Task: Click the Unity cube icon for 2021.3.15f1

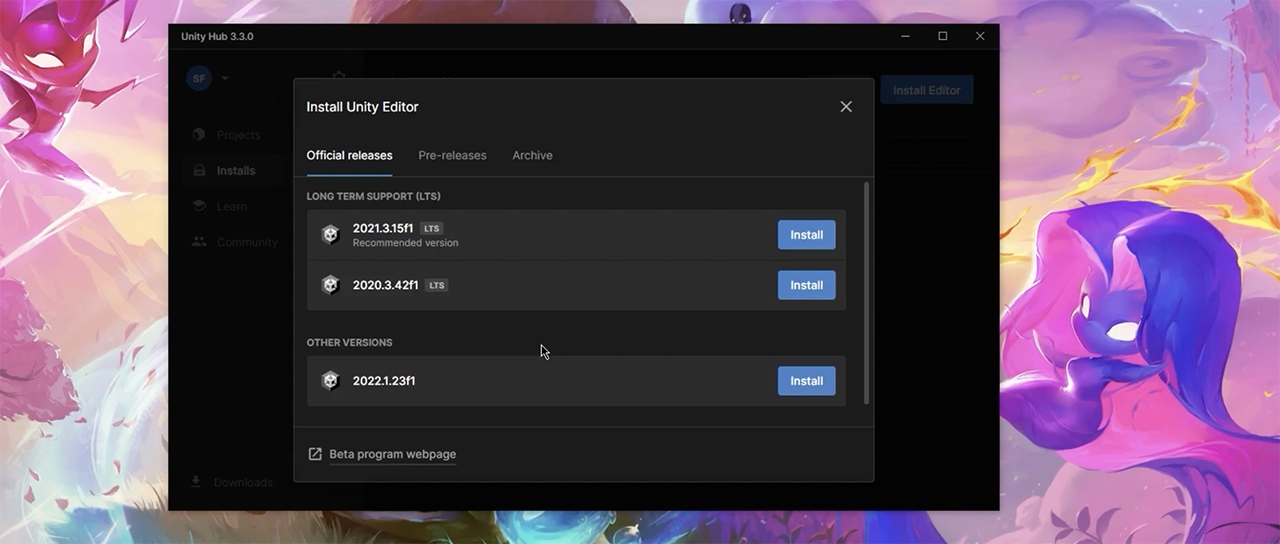Action: [x=330, y=235]
